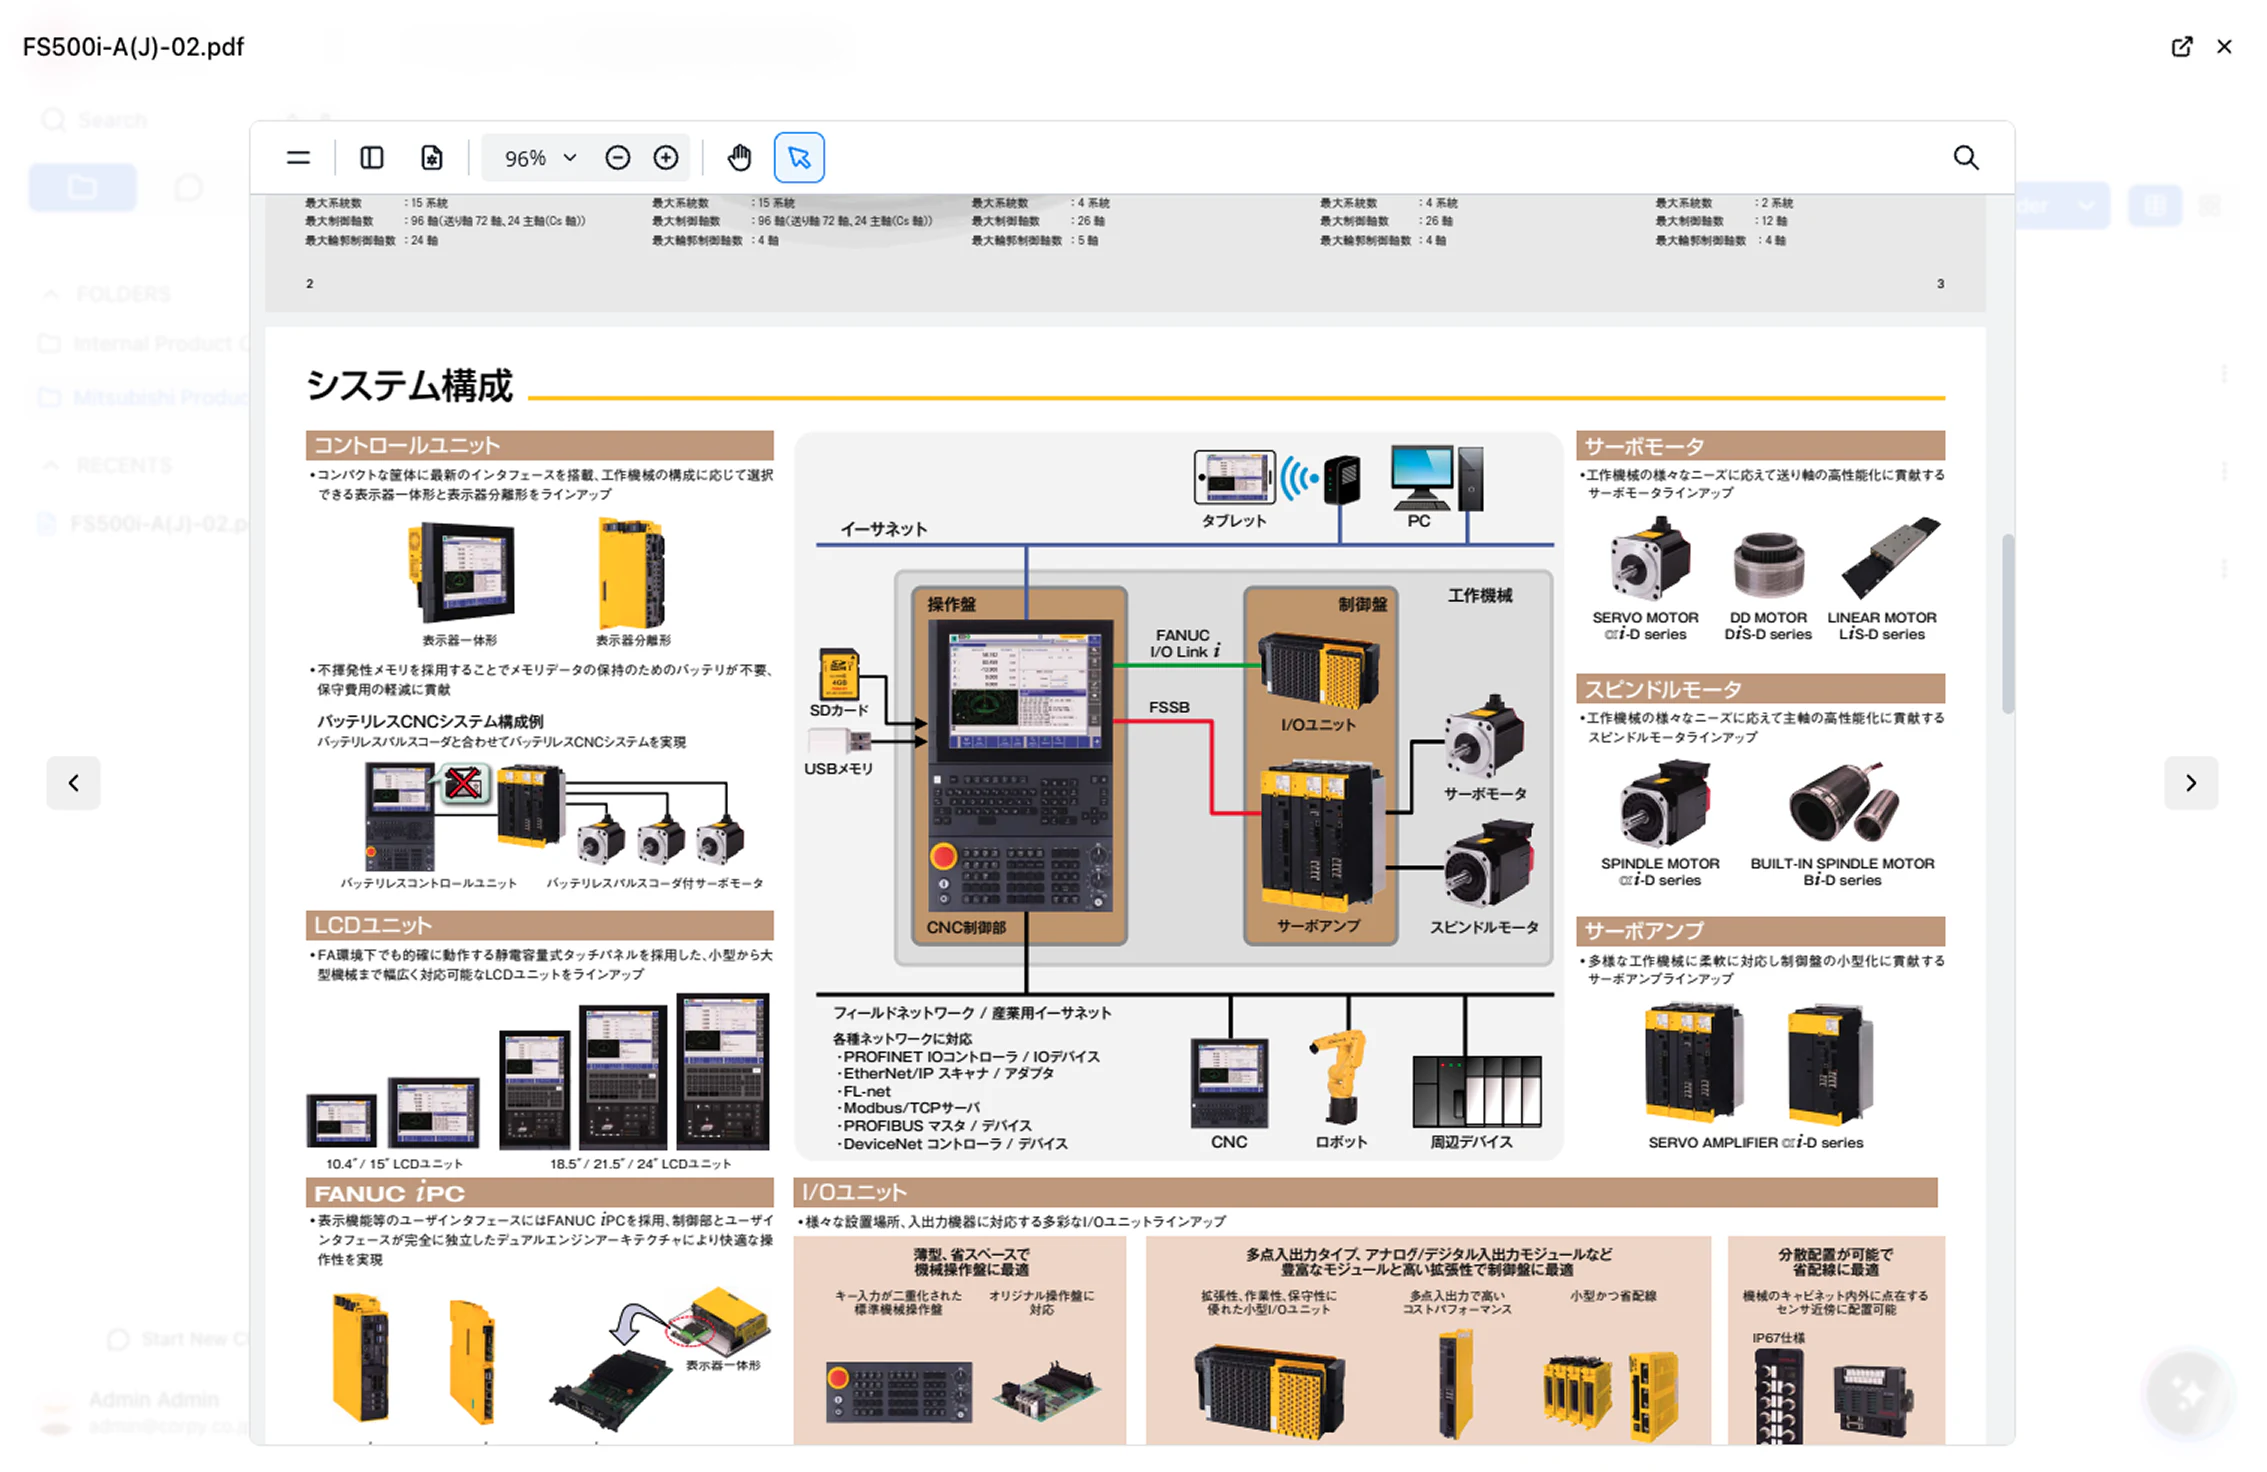Click the イーサネット label
Screen dimensions: 2267x1472
(x=883, y=529)
